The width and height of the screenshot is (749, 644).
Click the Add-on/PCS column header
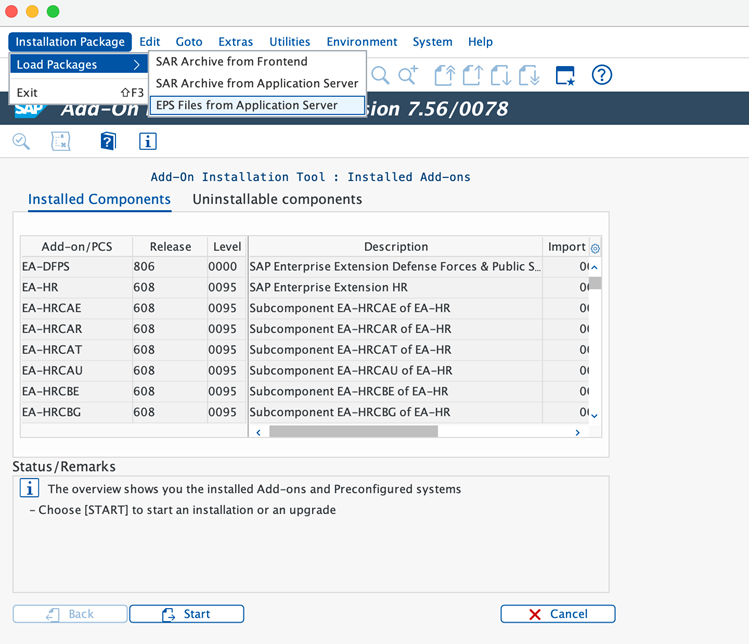(x=76, y=247)
